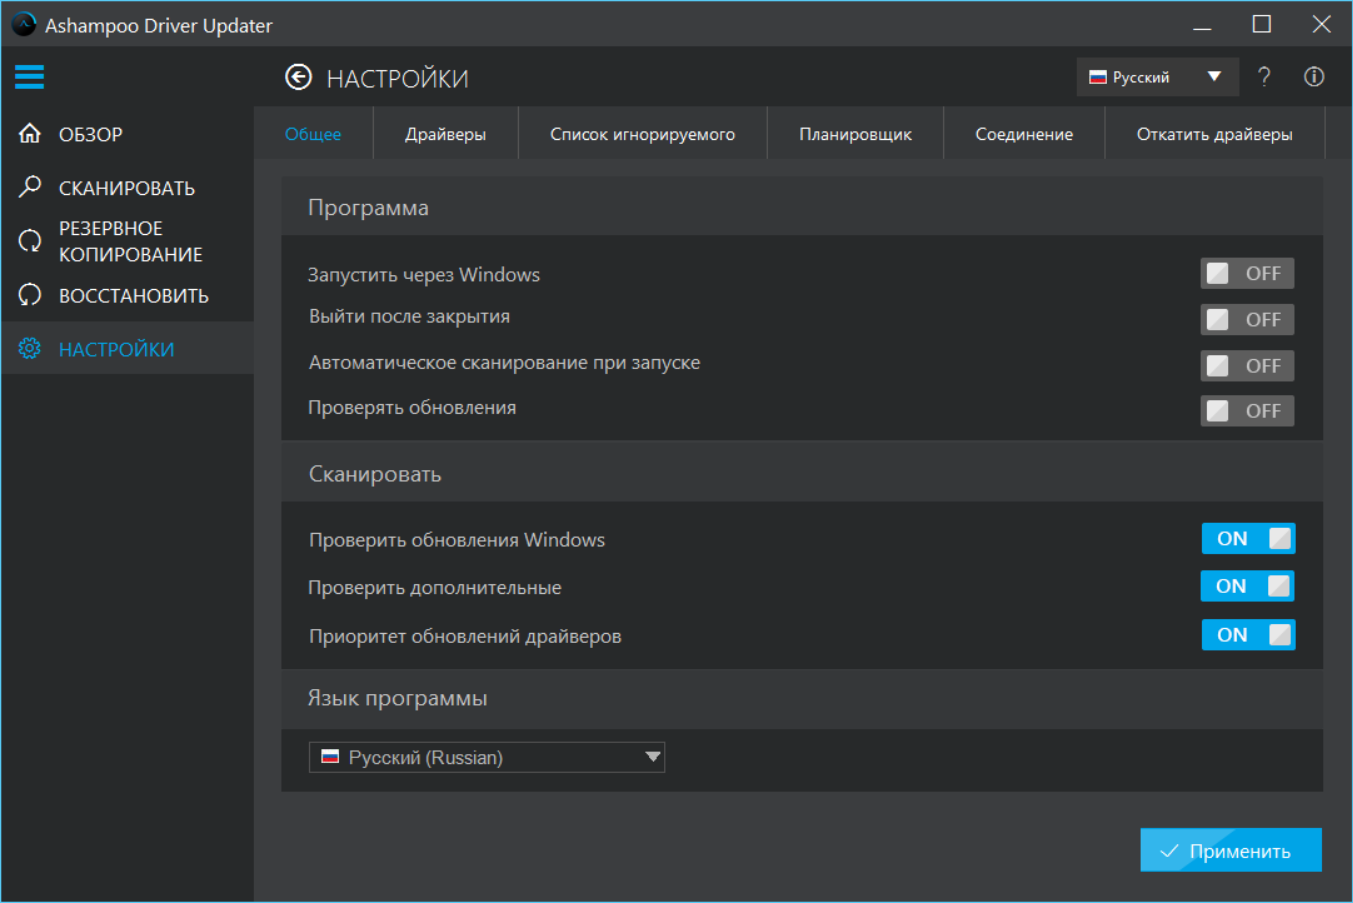Image resolution: width=1353 pixels, height=903 pixels.
Task: Open the Русский language dropdown in header
Action: click(1157, 77)
